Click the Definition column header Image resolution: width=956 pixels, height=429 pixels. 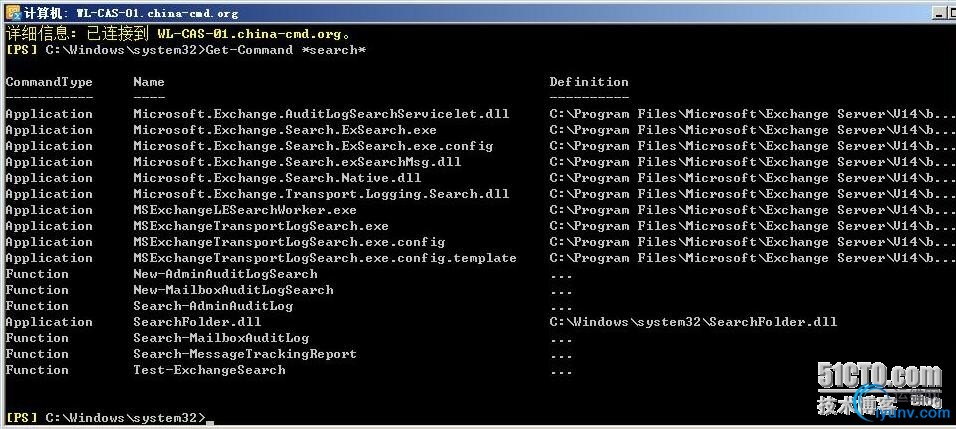click(588, 82)
